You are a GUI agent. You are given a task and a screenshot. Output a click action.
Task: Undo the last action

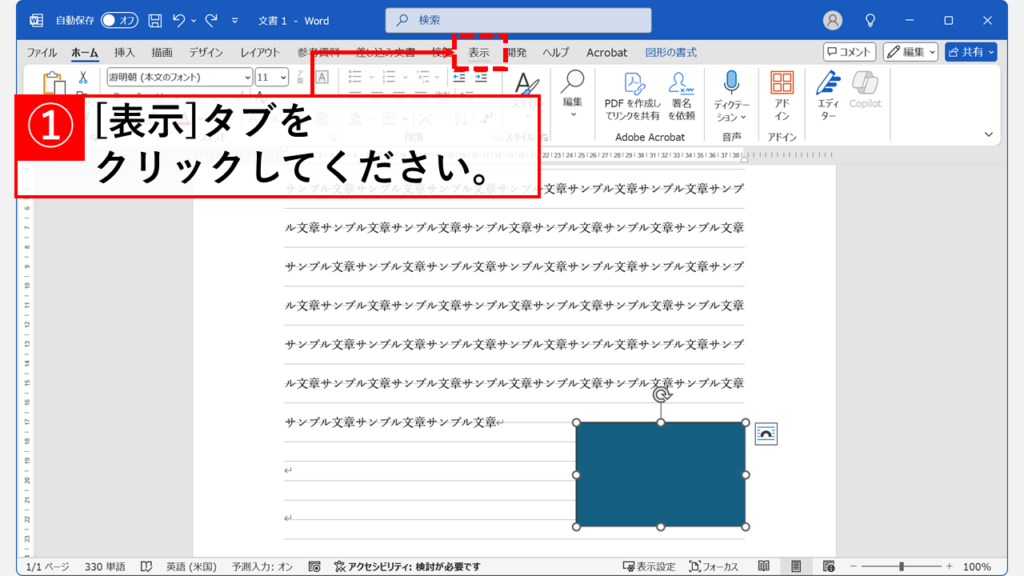click(178, 21)
